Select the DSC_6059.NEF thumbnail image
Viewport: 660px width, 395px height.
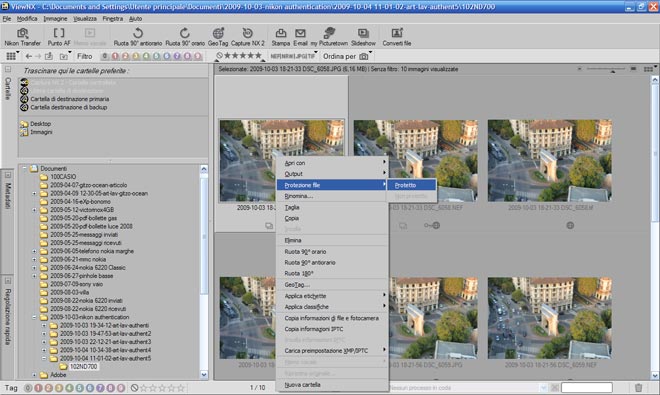[550, 318]
